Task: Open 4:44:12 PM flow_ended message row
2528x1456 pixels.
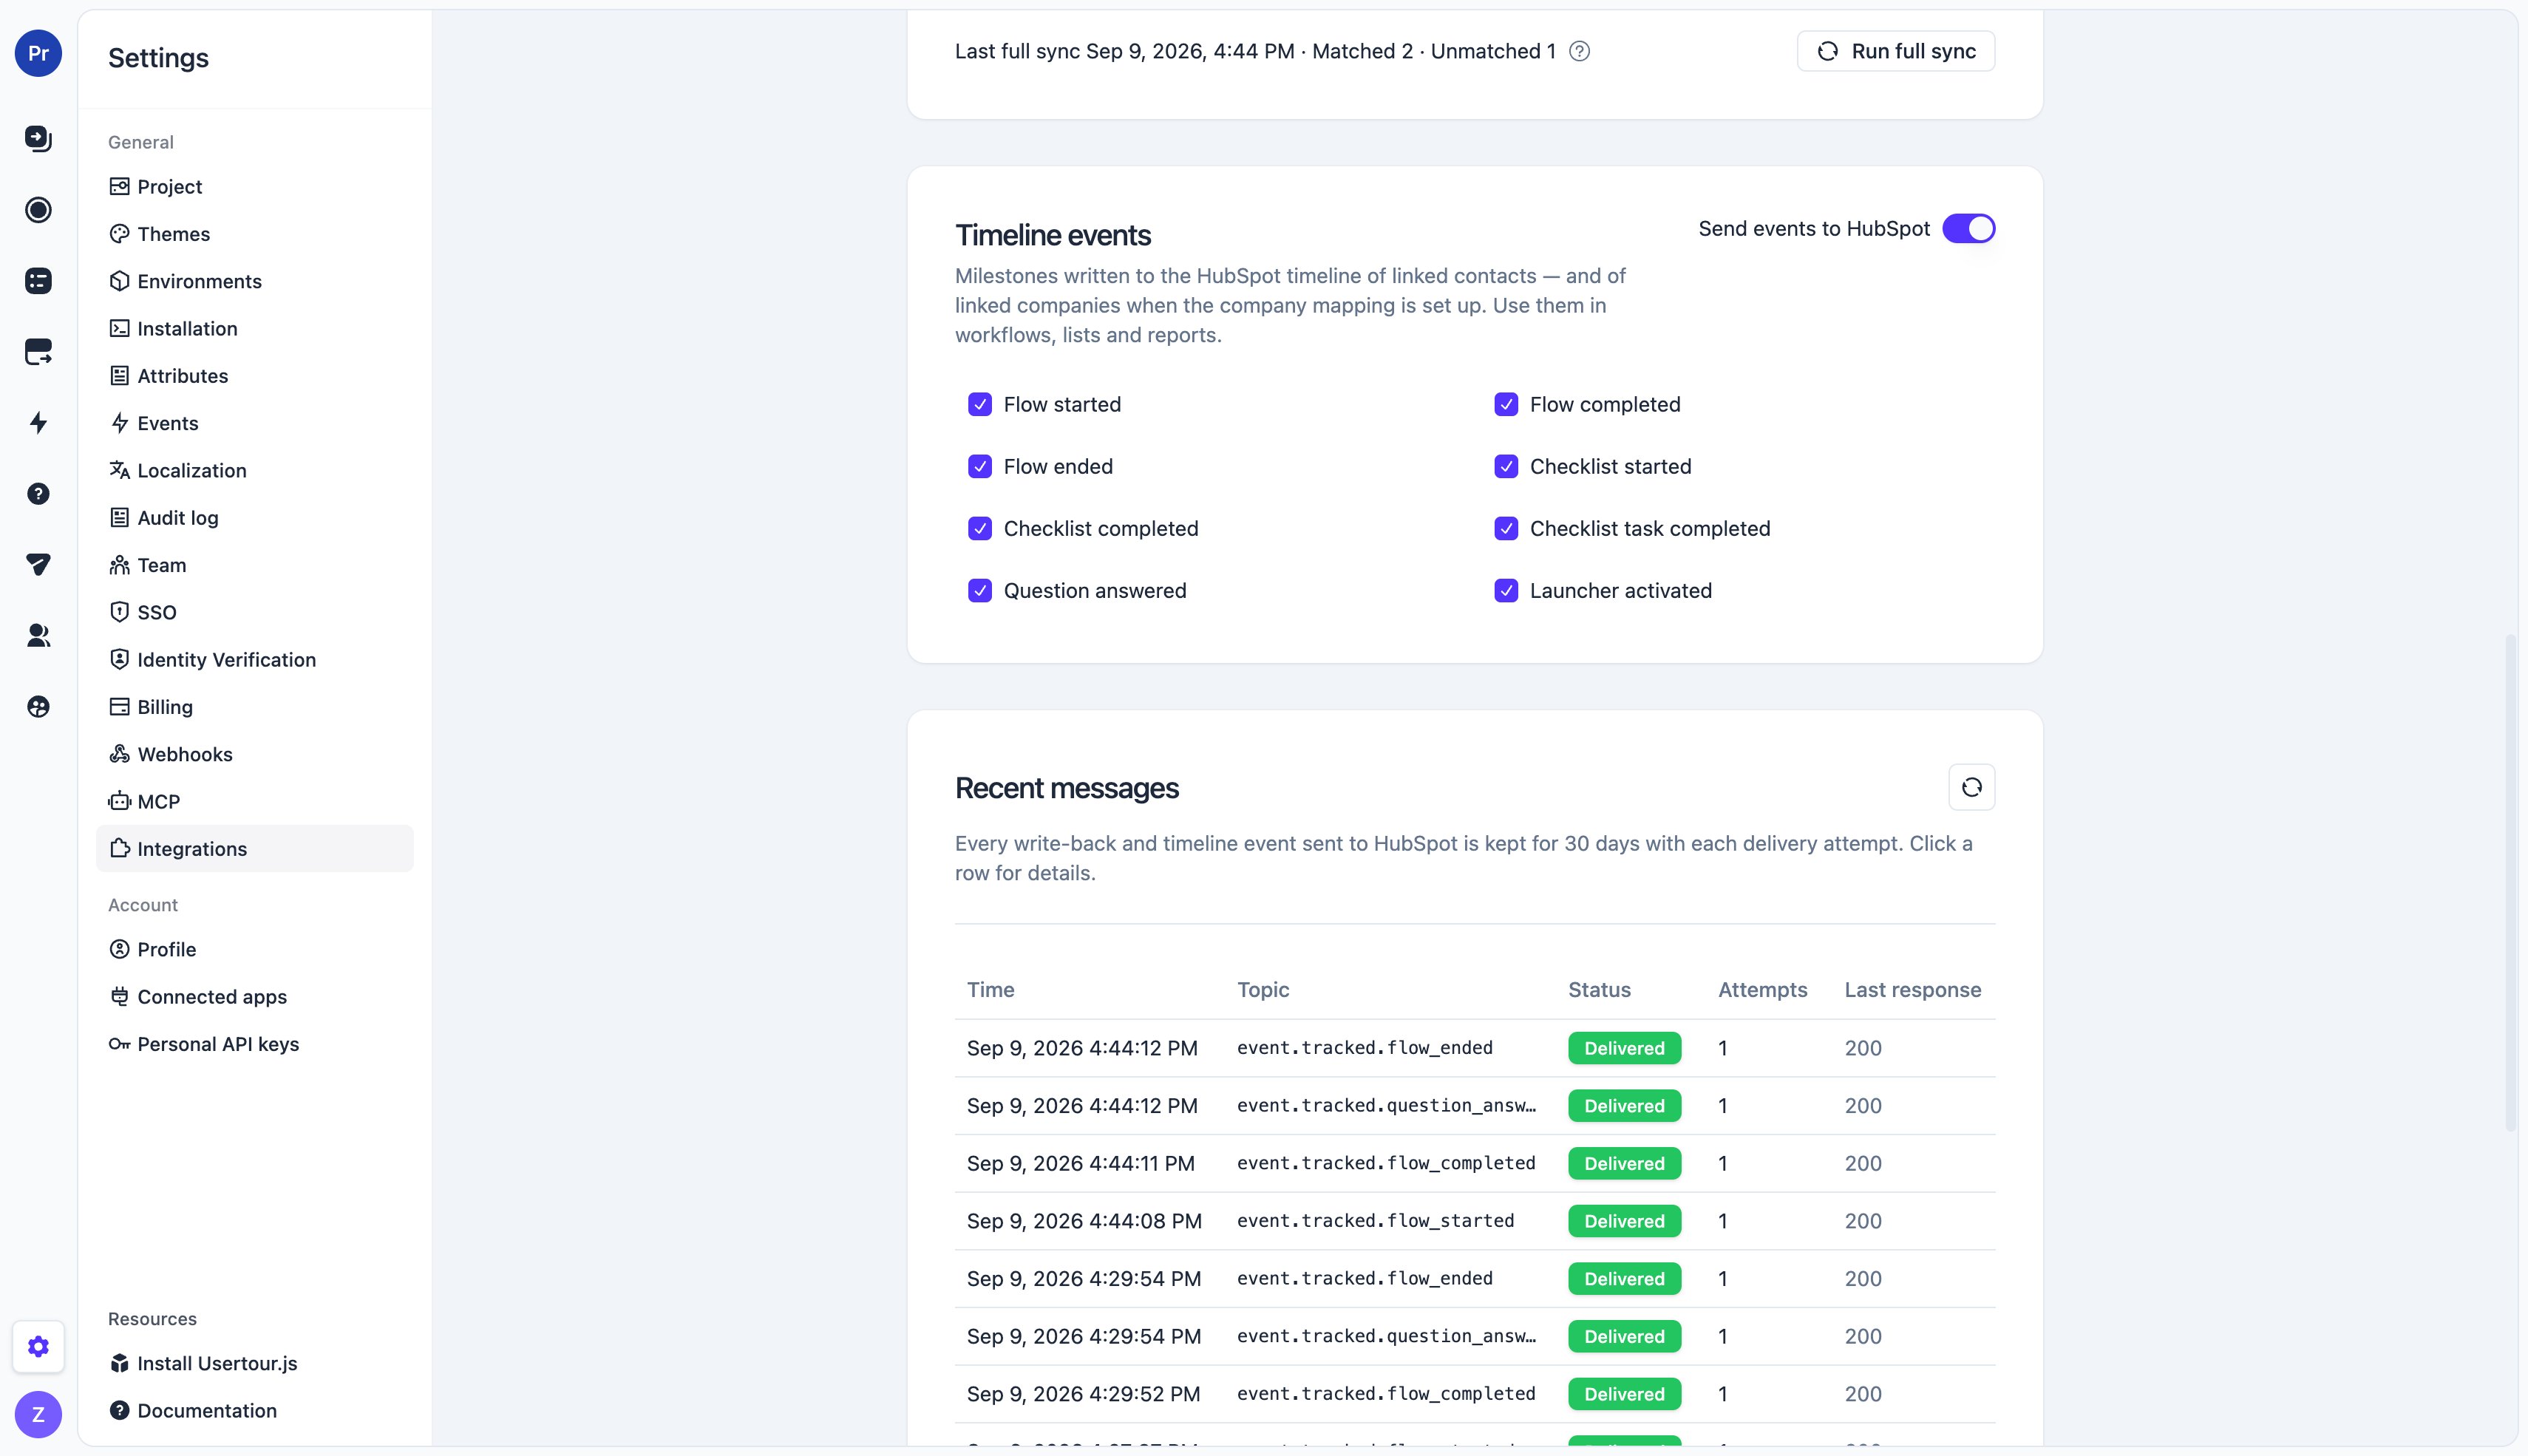Action: [x=1474, y=1048]
